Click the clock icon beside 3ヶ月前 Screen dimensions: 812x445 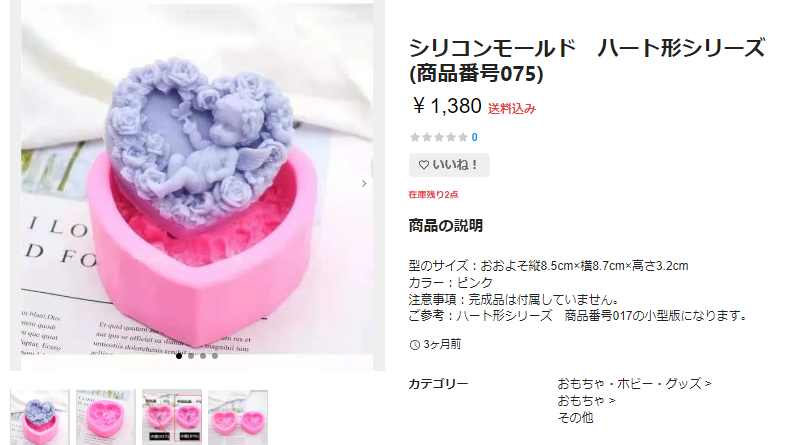click(414, 345)
